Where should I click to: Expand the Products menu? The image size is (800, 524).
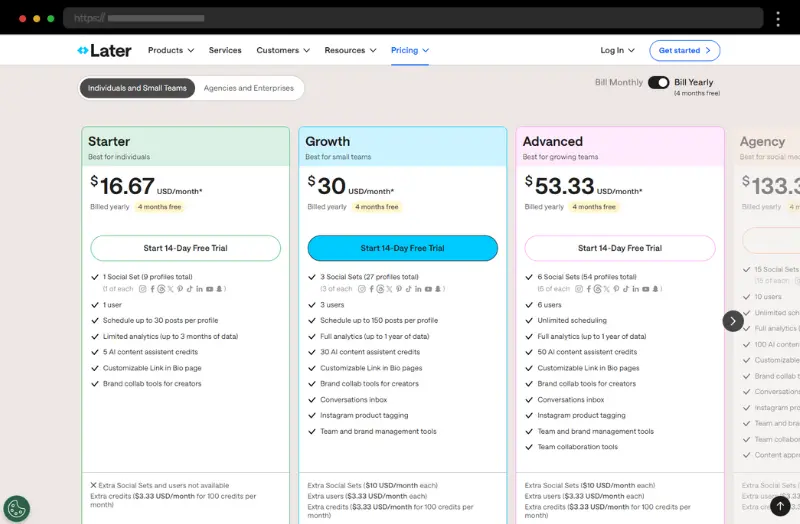tap(171, 50)
